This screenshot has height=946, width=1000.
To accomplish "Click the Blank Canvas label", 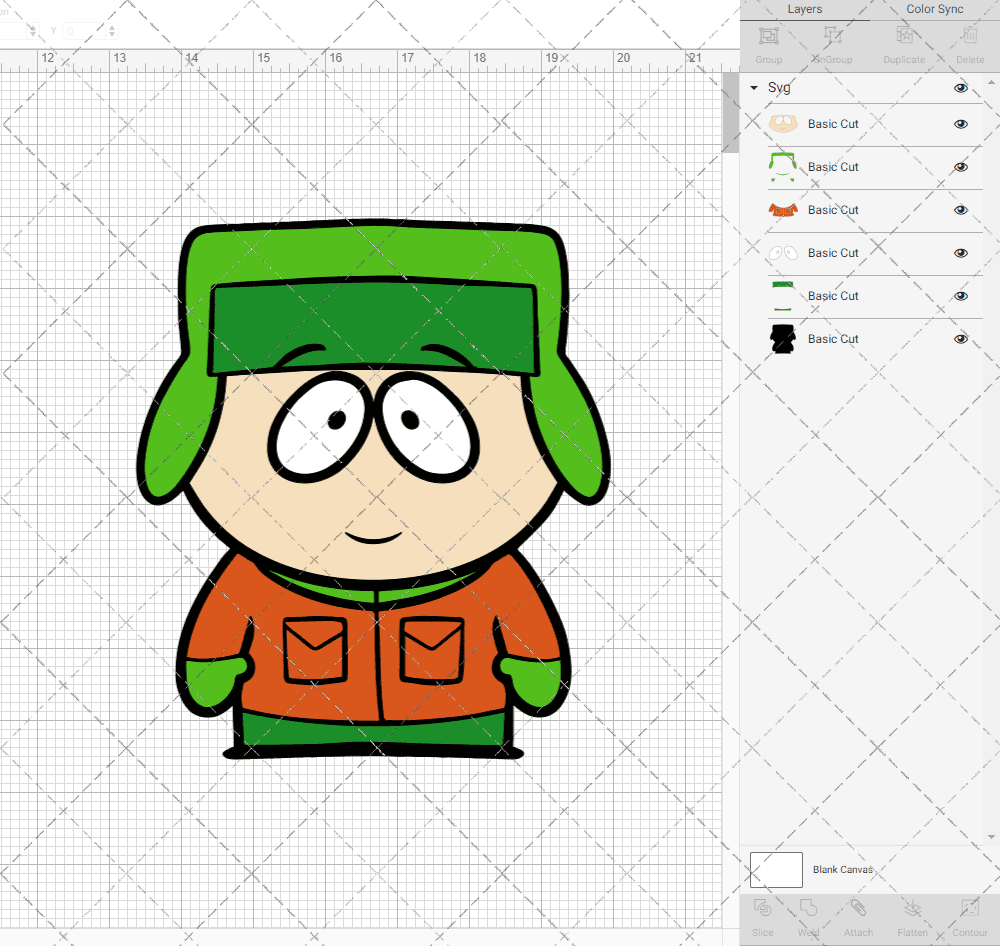I will point(842,869).
